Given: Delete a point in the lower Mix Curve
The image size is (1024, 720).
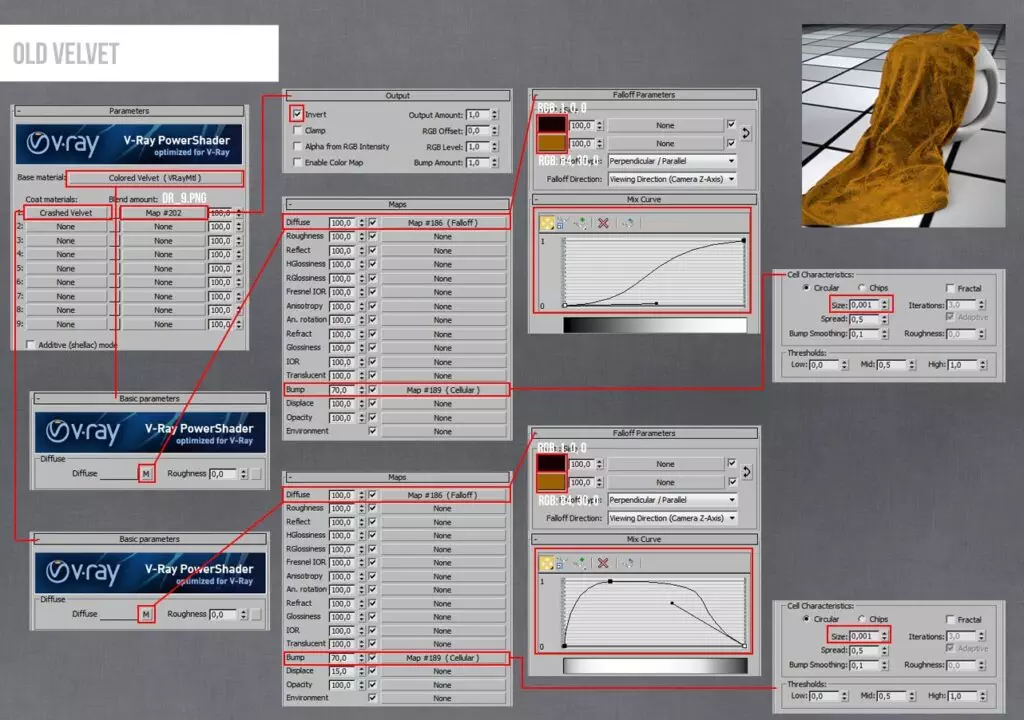Looking at the screenshot, I should click(603, 562).
